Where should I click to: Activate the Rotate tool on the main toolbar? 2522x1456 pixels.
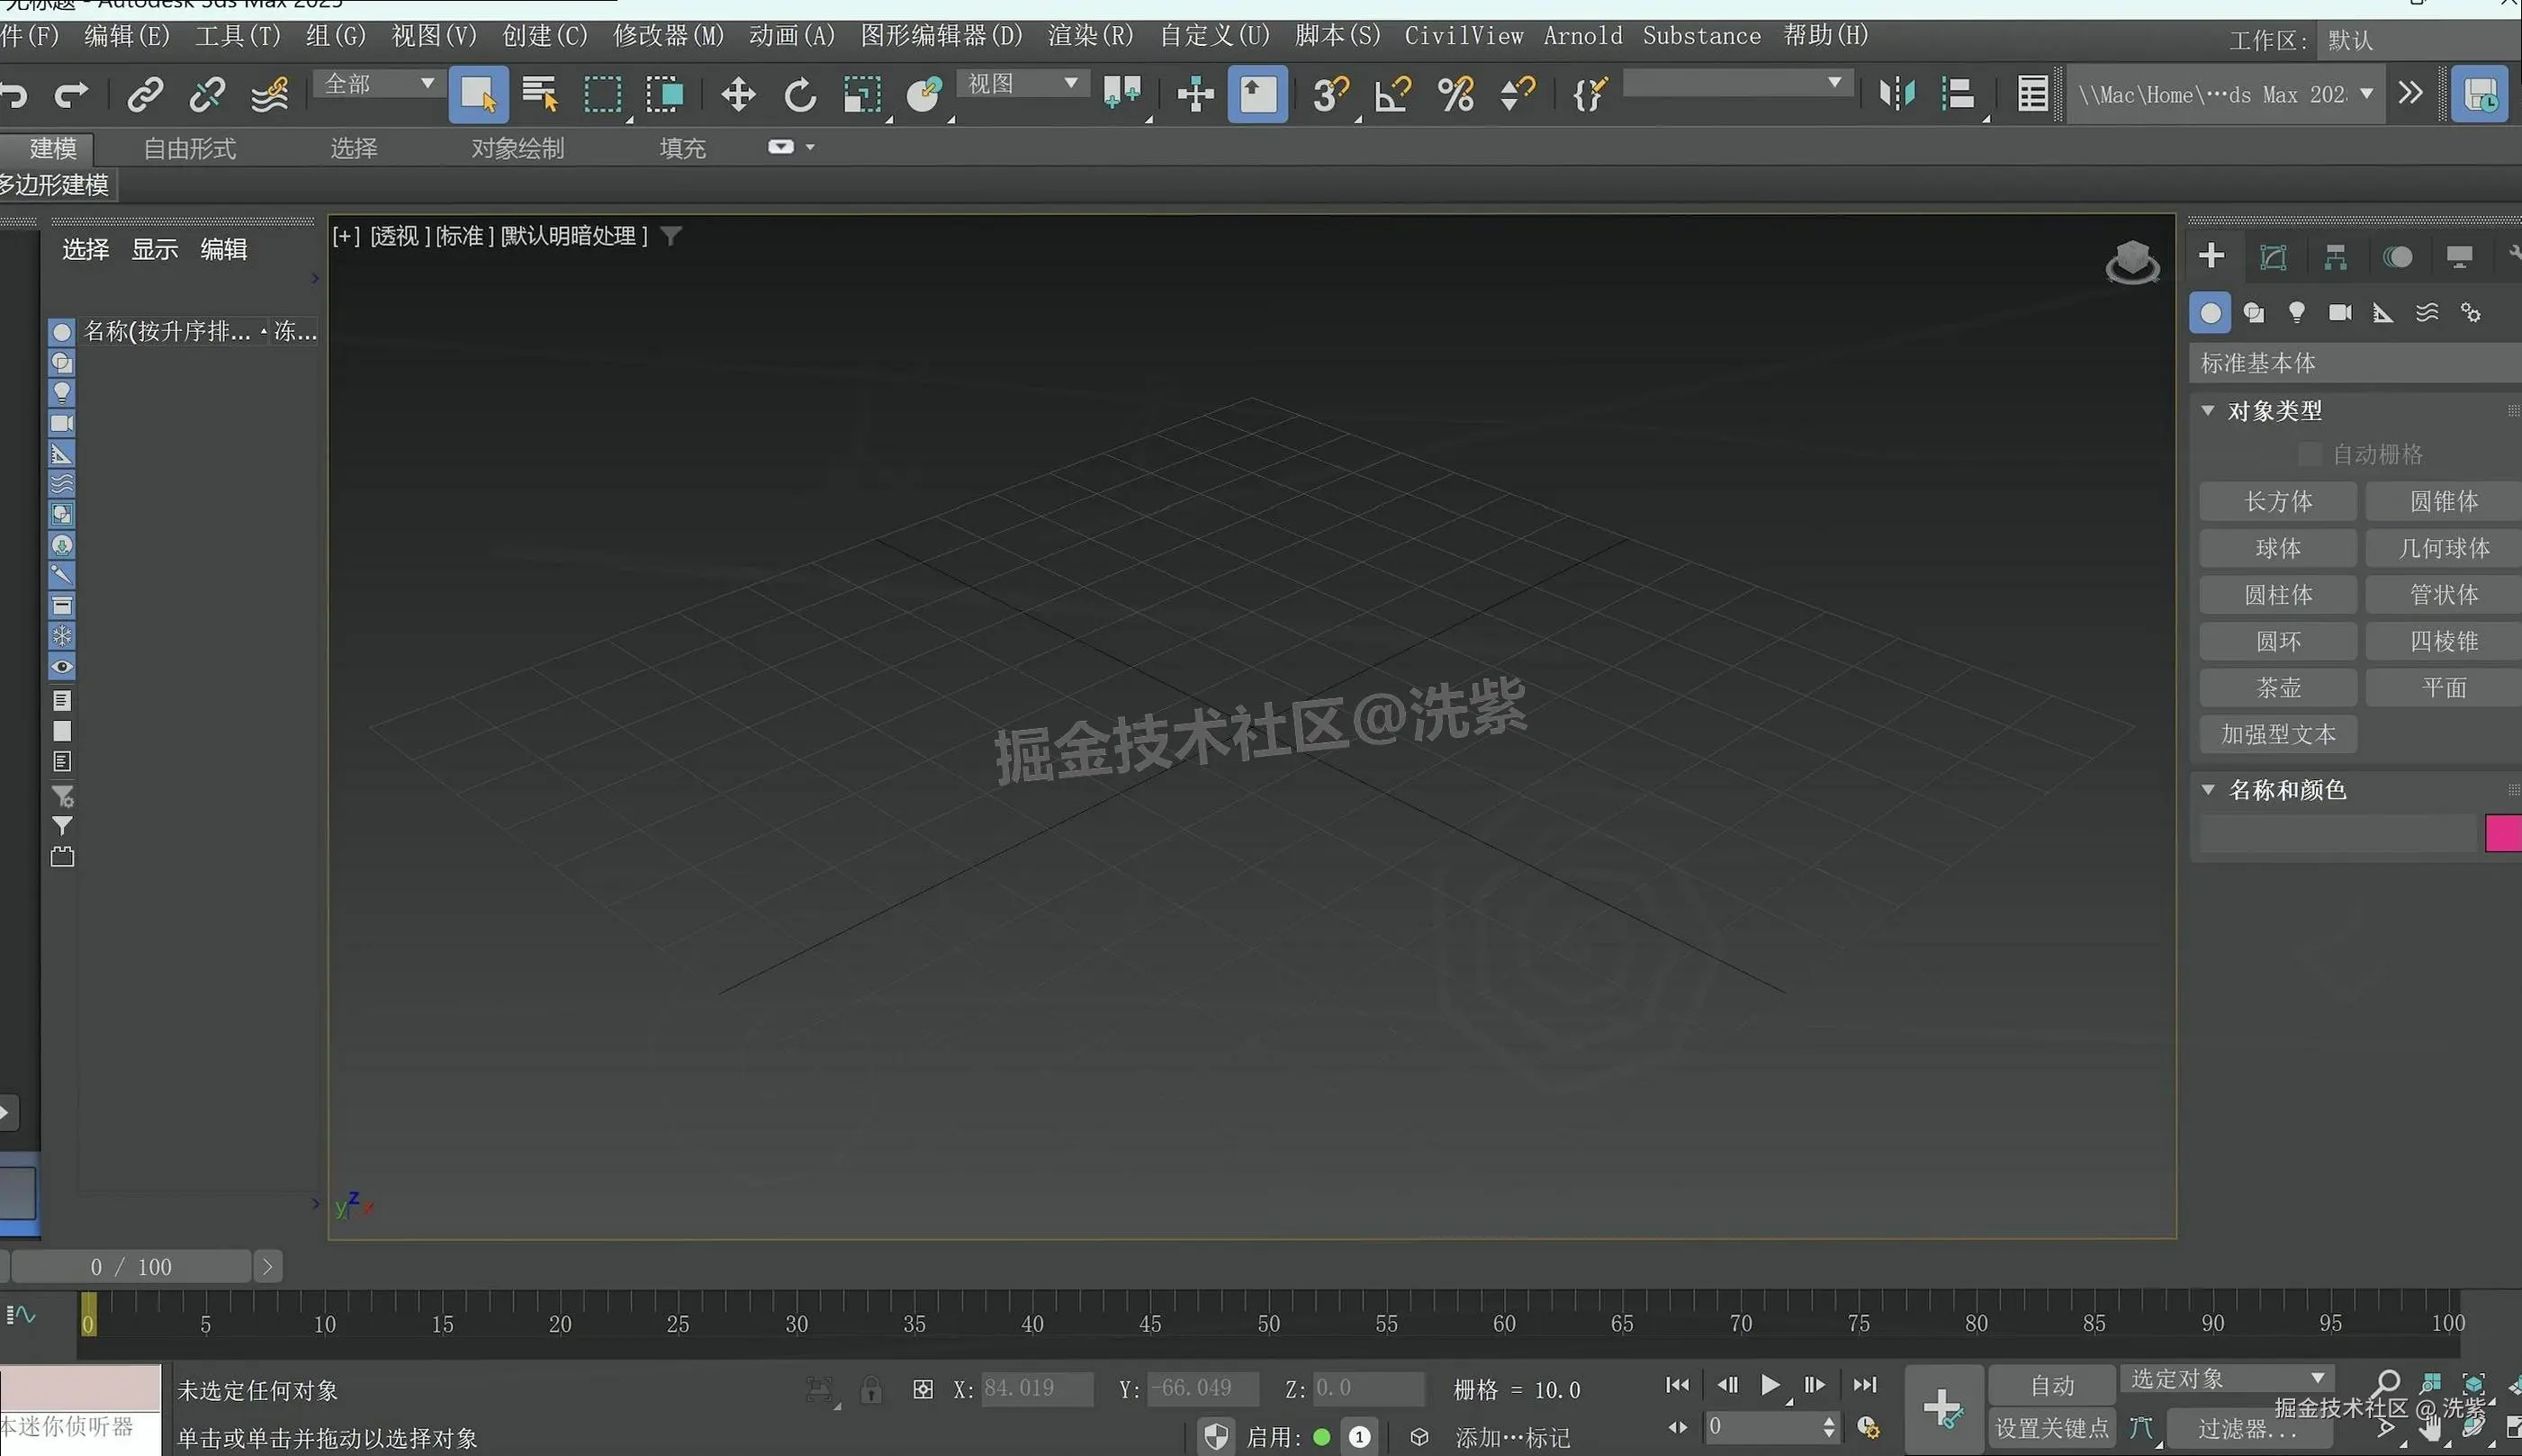[x=800, y=94]
